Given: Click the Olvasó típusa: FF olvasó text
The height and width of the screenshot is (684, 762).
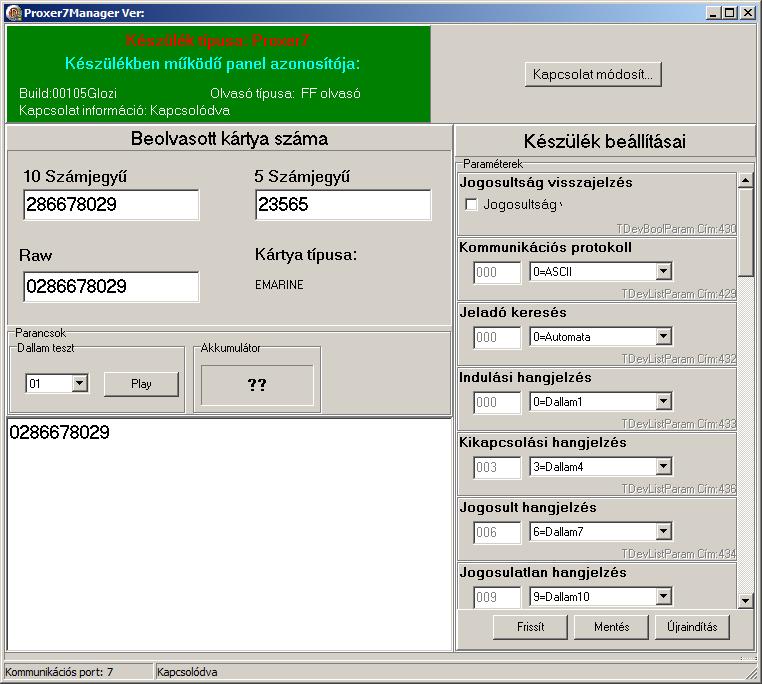Looking at the screenshot, I should pos(285,93).
